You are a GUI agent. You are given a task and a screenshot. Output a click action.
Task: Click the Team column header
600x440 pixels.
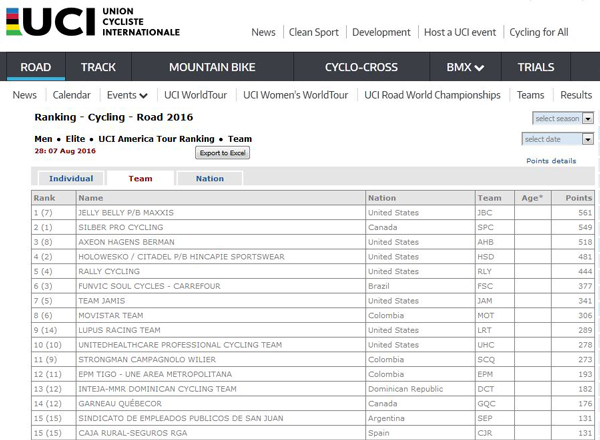click(495, 198)
